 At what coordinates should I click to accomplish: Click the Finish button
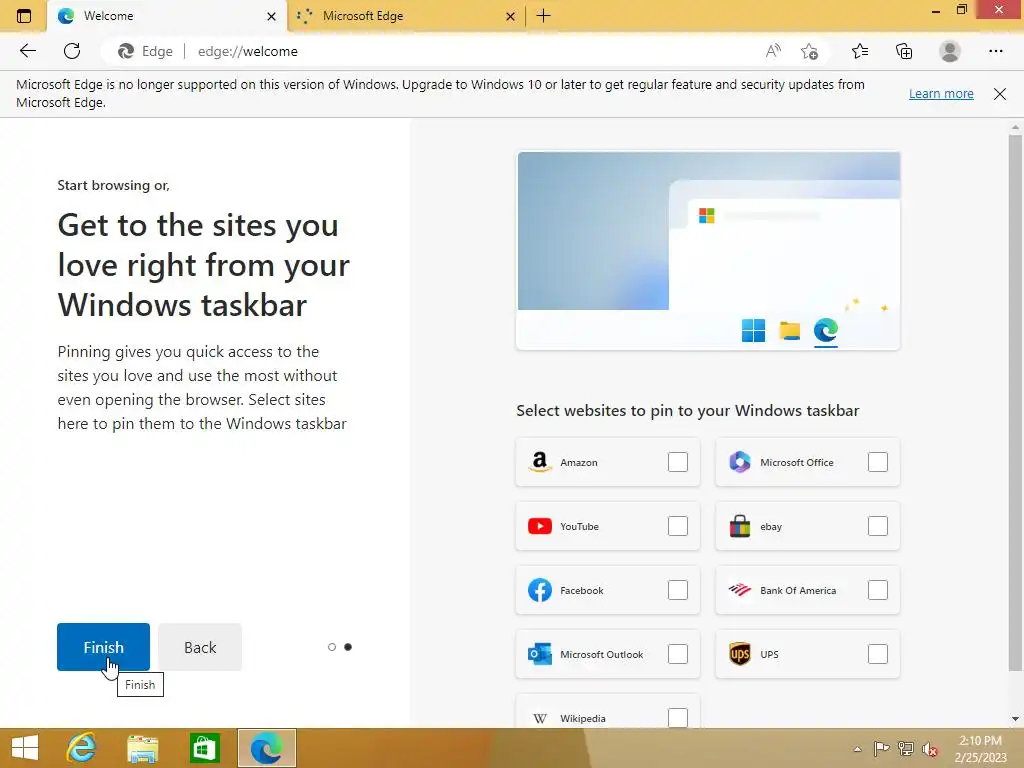tap(103, 647)
